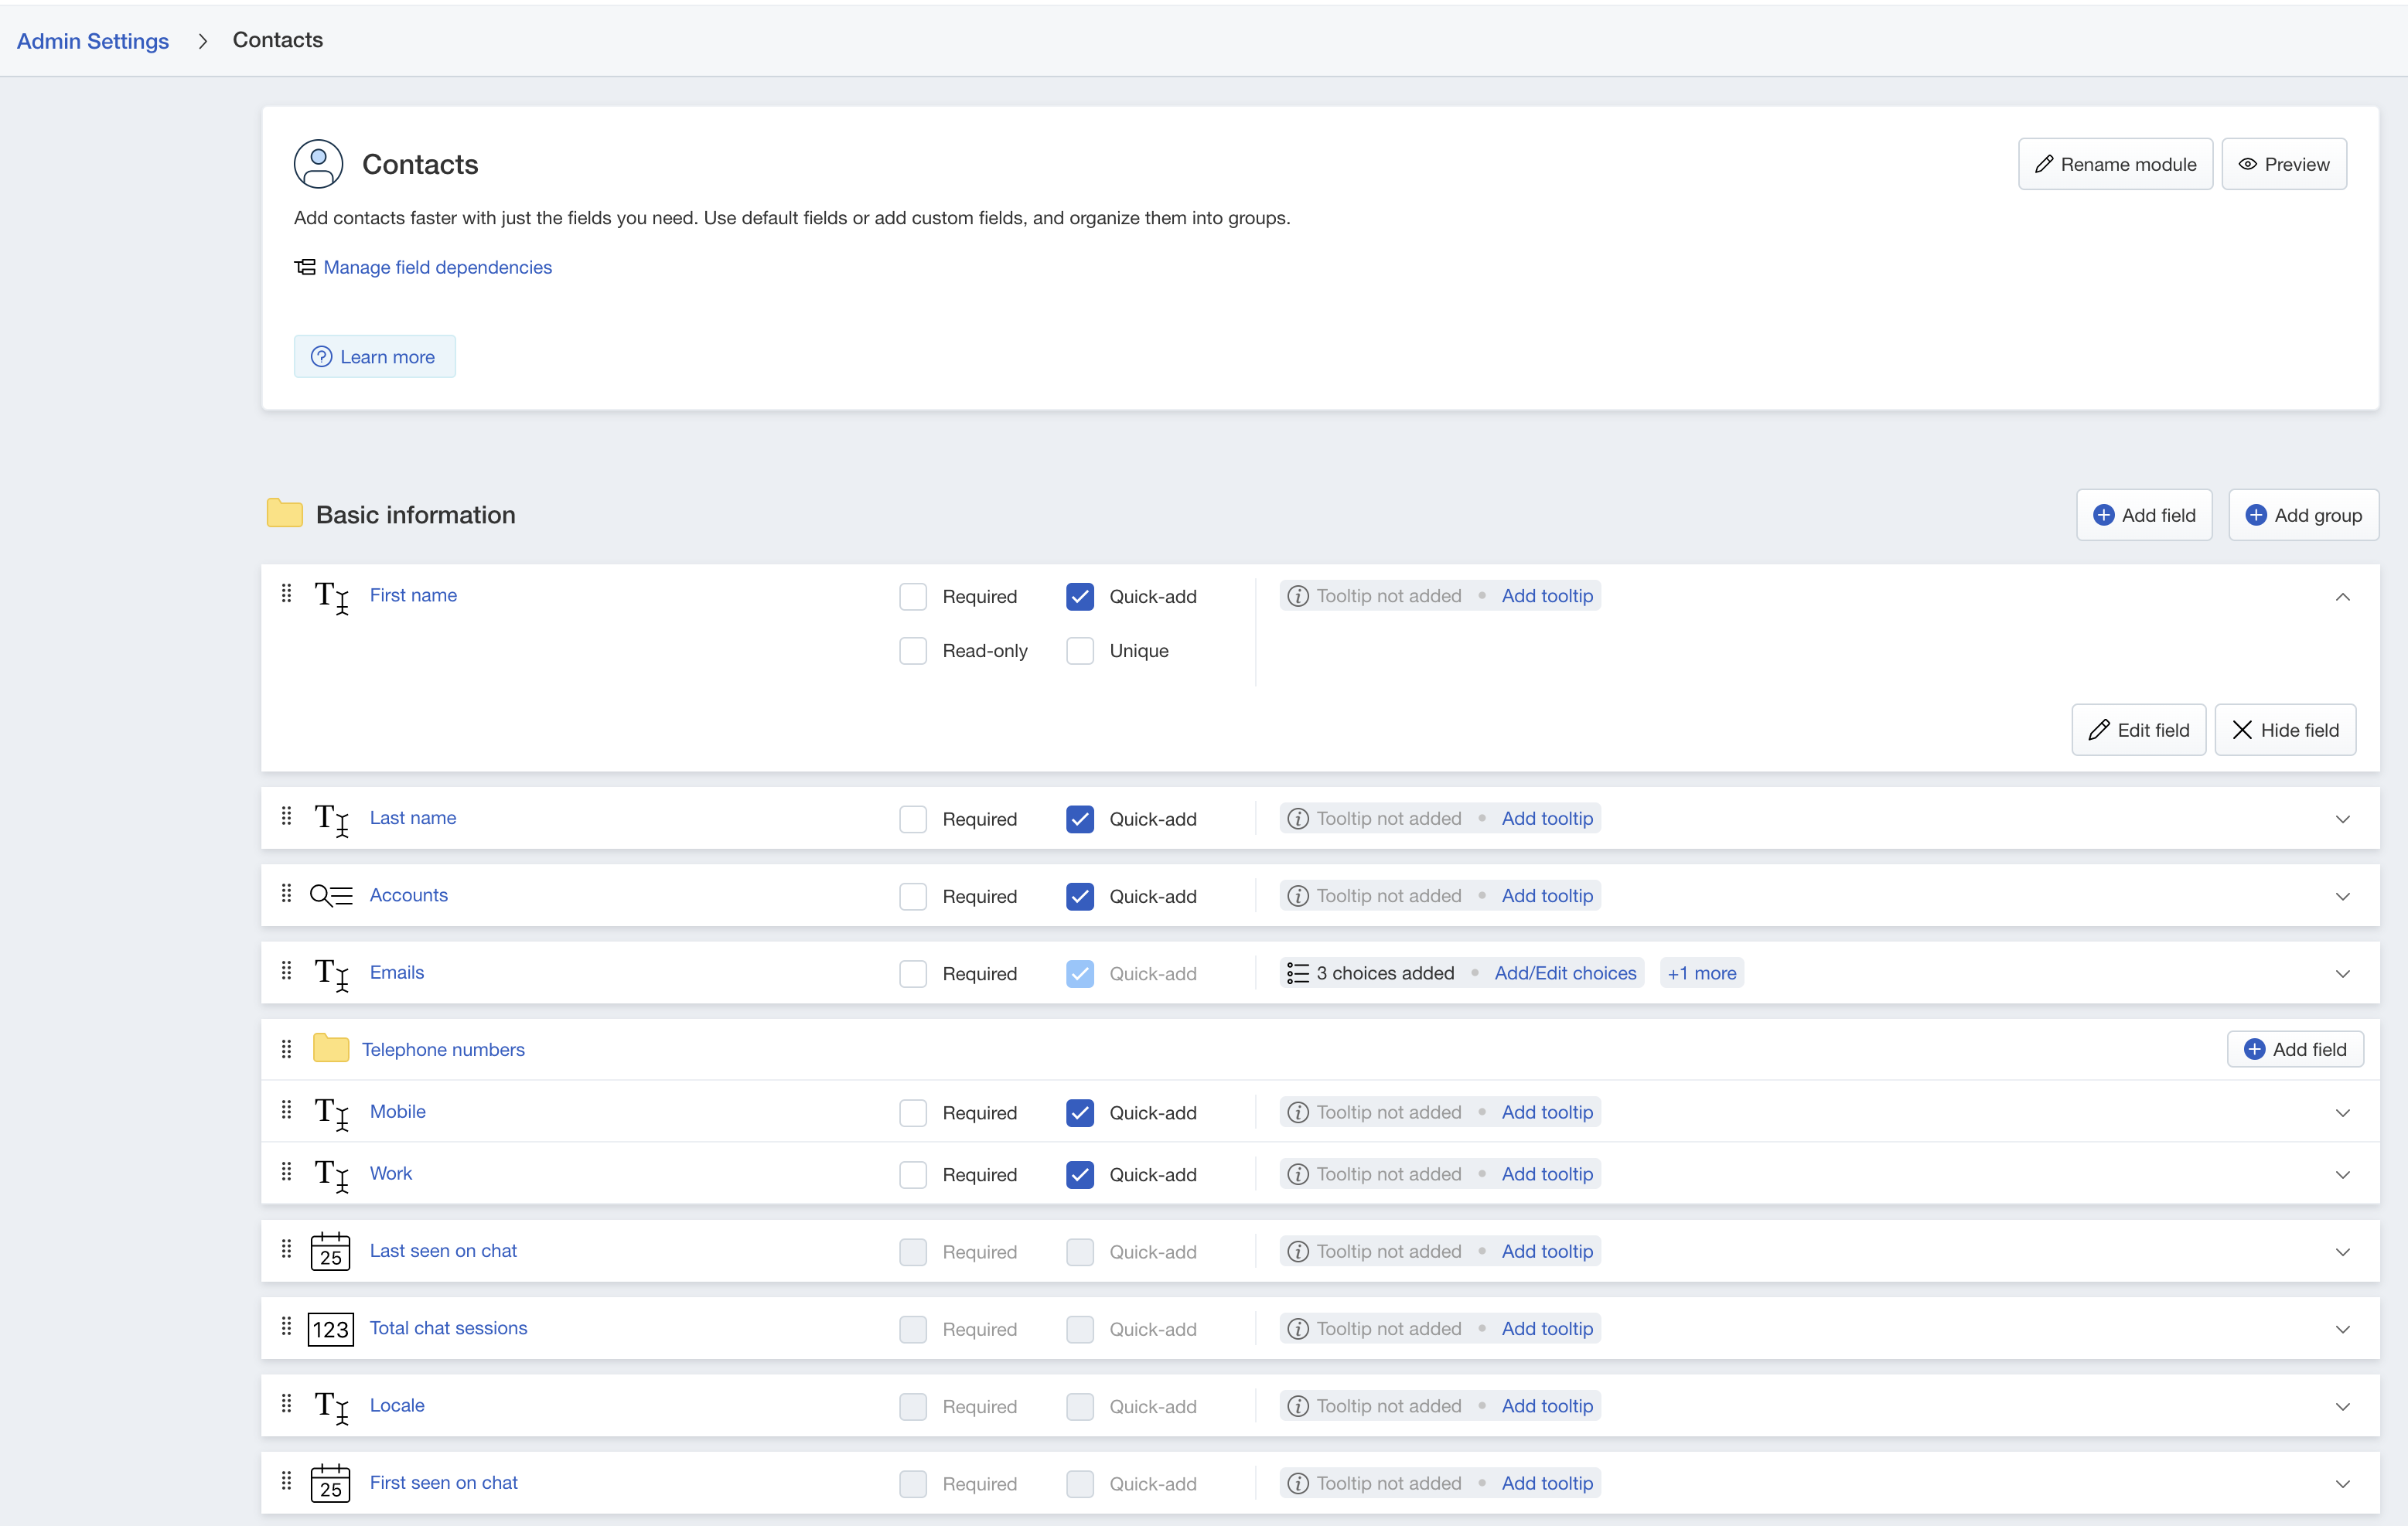This screenshot has width=2408, height=1526.
Task: Uncheck Quick-add for First name
Action: pyautogui.click(x=1080, y=596)
